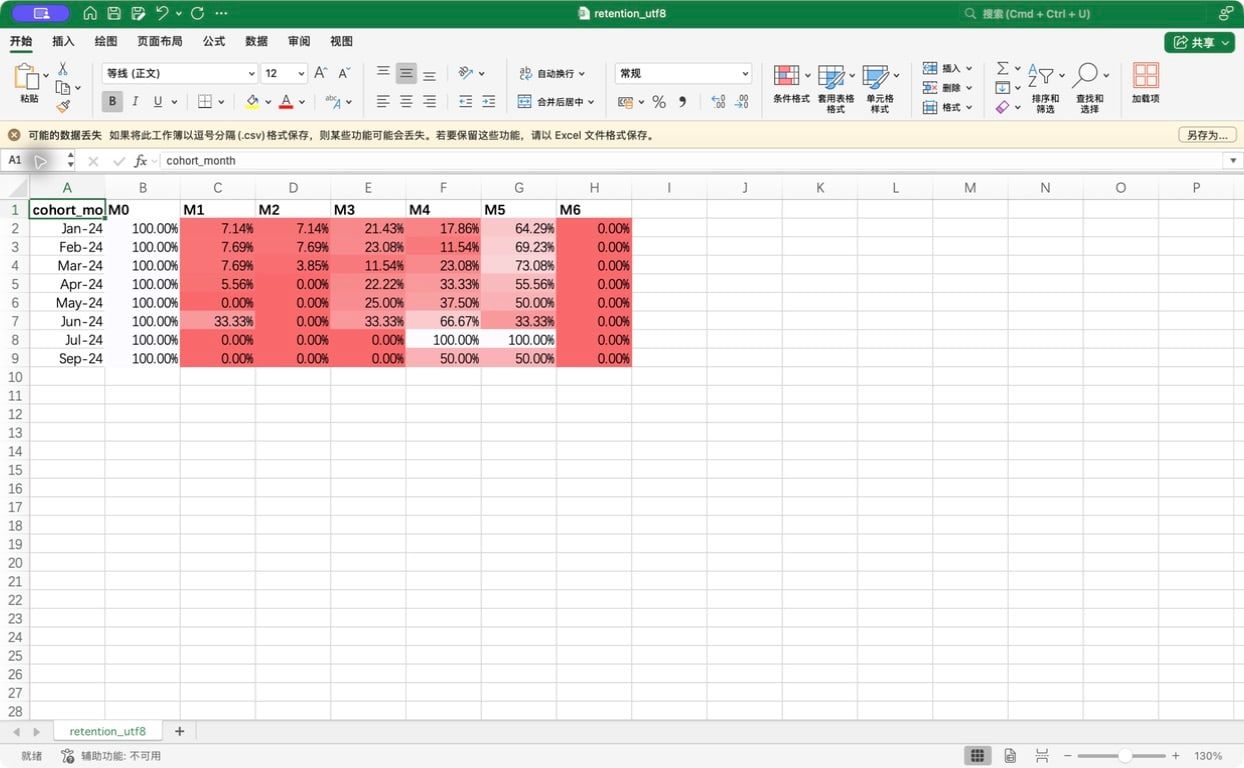1244x768 pixels.
Task: Open Cell Styles (单元格样式)
Action: pyautogui.click(x=880, y=88)
